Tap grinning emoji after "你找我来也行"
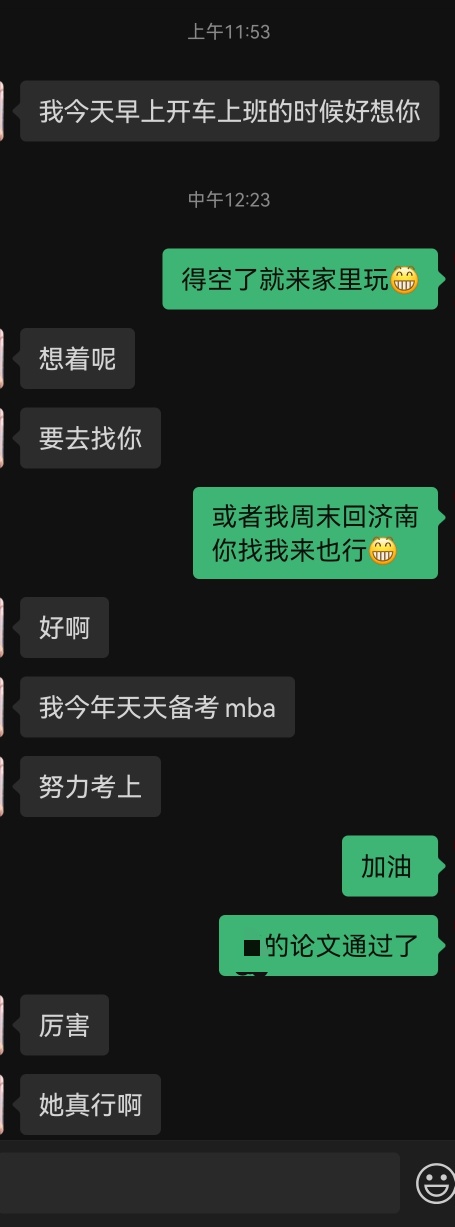Screen dimensions: 455x1227 [383, 549]
